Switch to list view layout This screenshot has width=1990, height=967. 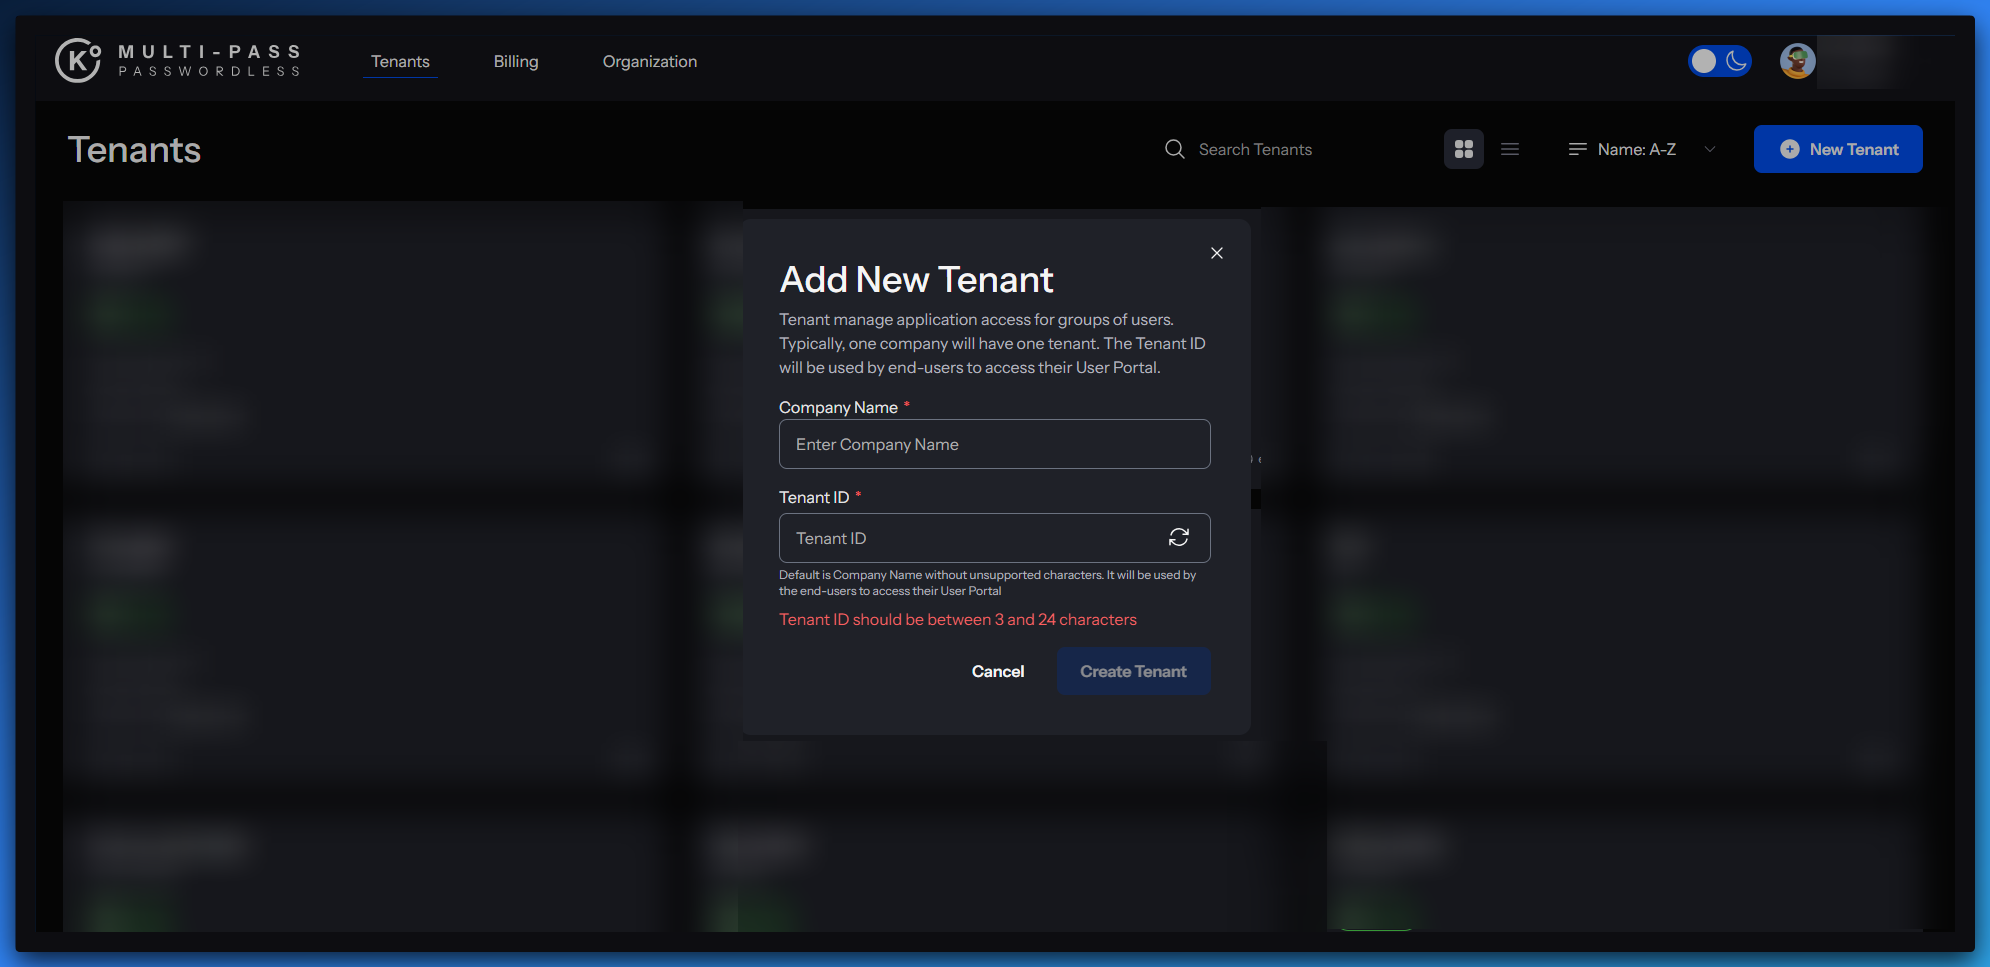pyautogui.click(x=1510, y=149)
